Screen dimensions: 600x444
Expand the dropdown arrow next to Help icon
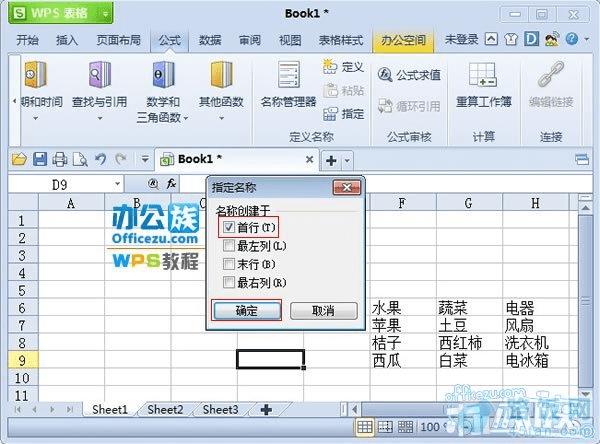587,39
